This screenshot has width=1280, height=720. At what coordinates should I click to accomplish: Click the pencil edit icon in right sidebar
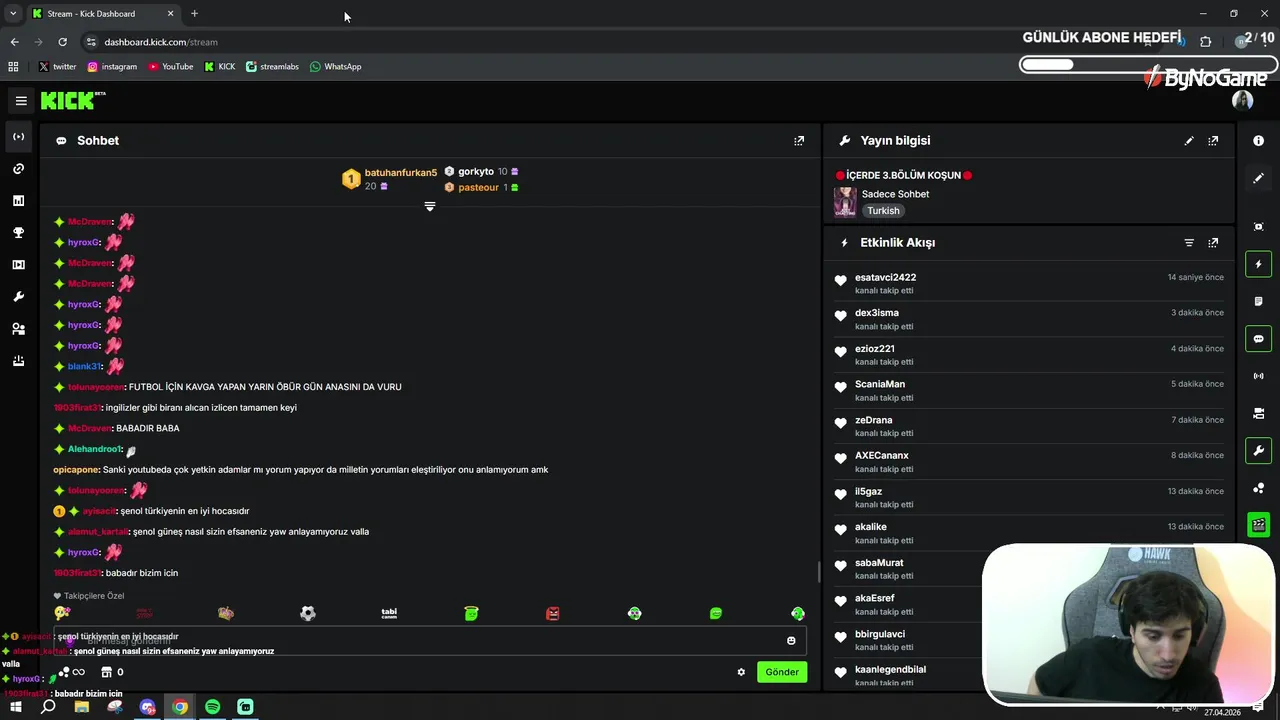click(x=1258, y=178)
